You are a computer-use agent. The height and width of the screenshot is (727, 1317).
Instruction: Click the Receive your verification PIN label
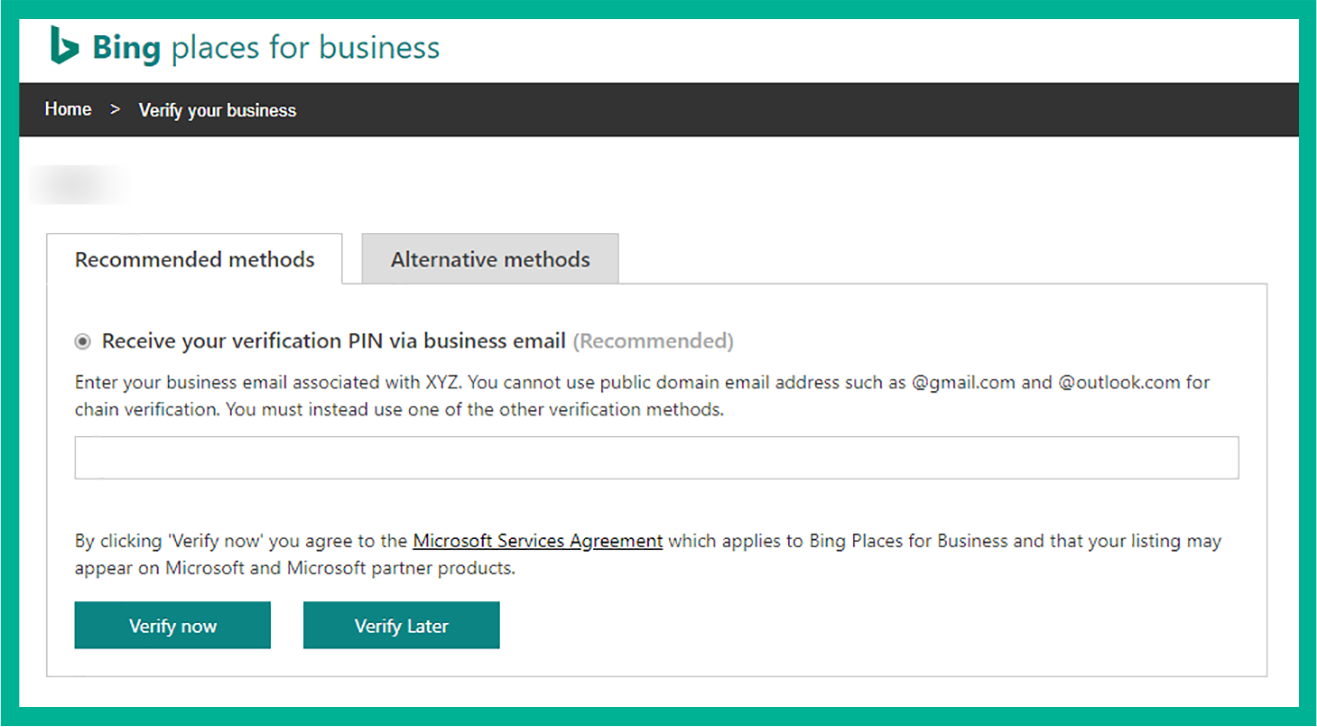334,341
